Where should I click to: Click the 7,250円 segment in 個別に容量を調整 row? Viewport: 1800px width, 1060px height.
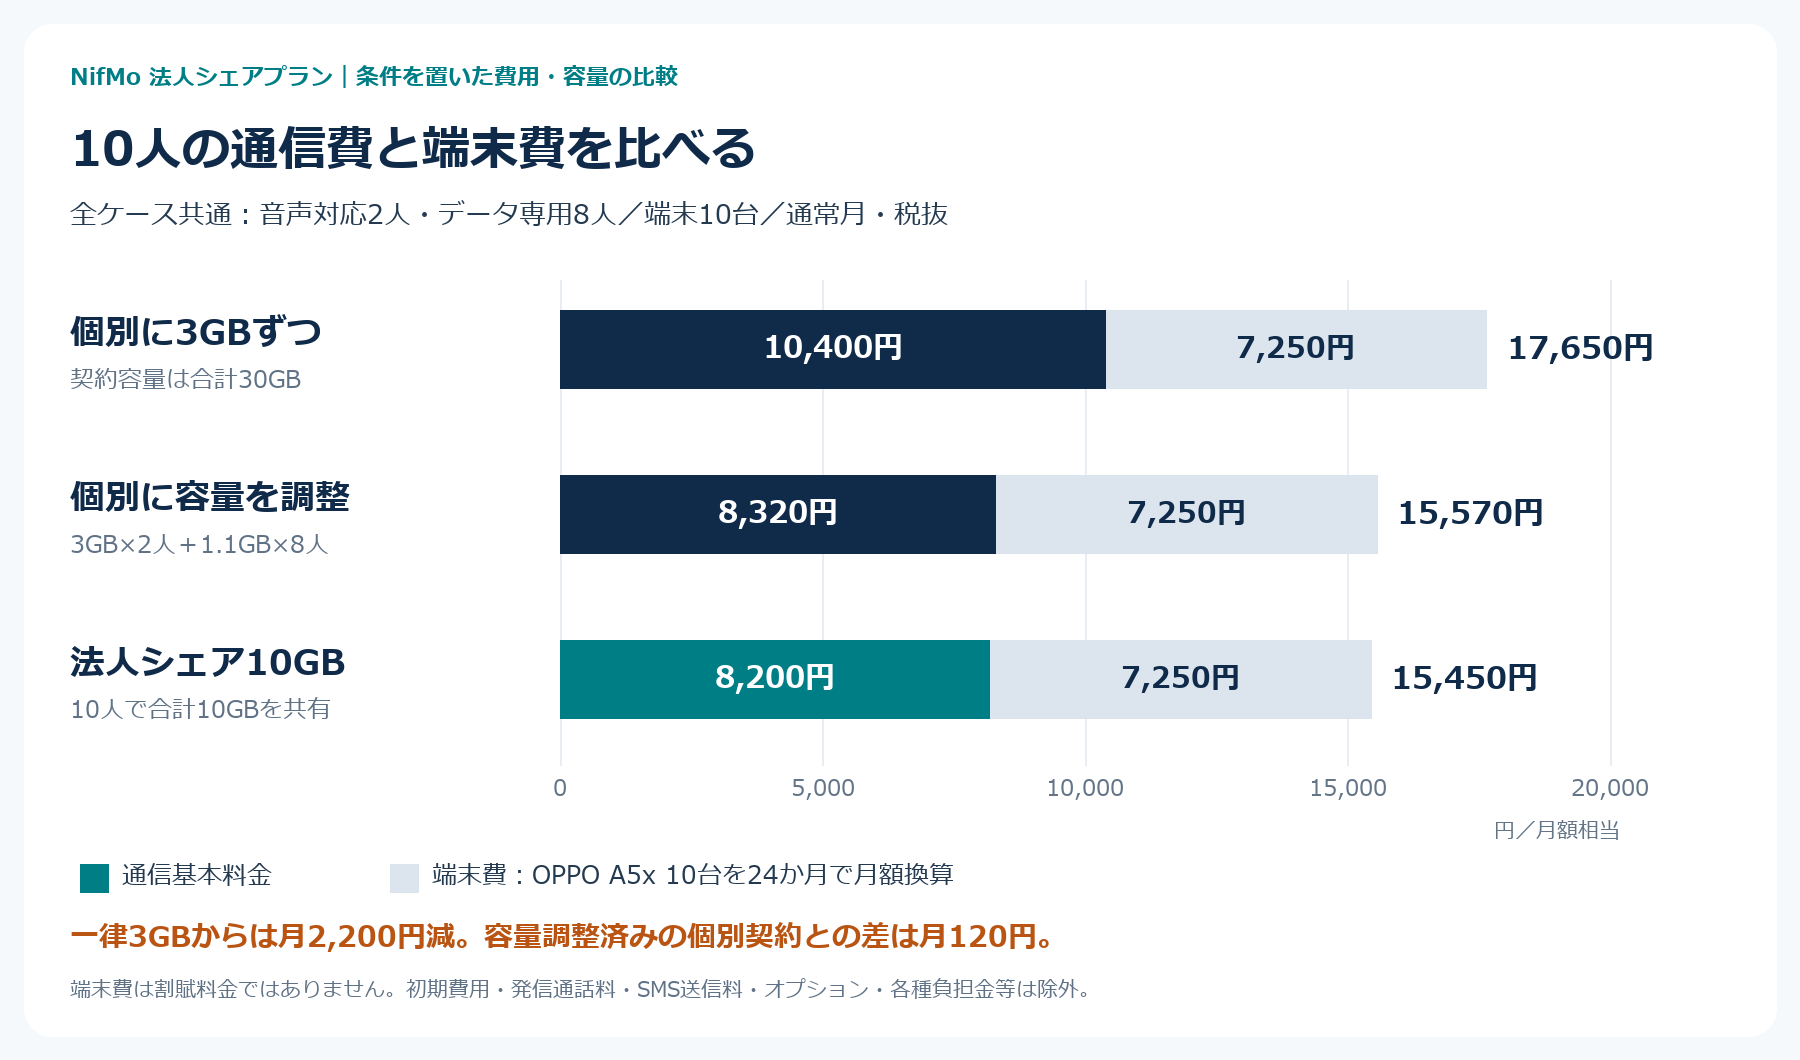coord(1187,514)
